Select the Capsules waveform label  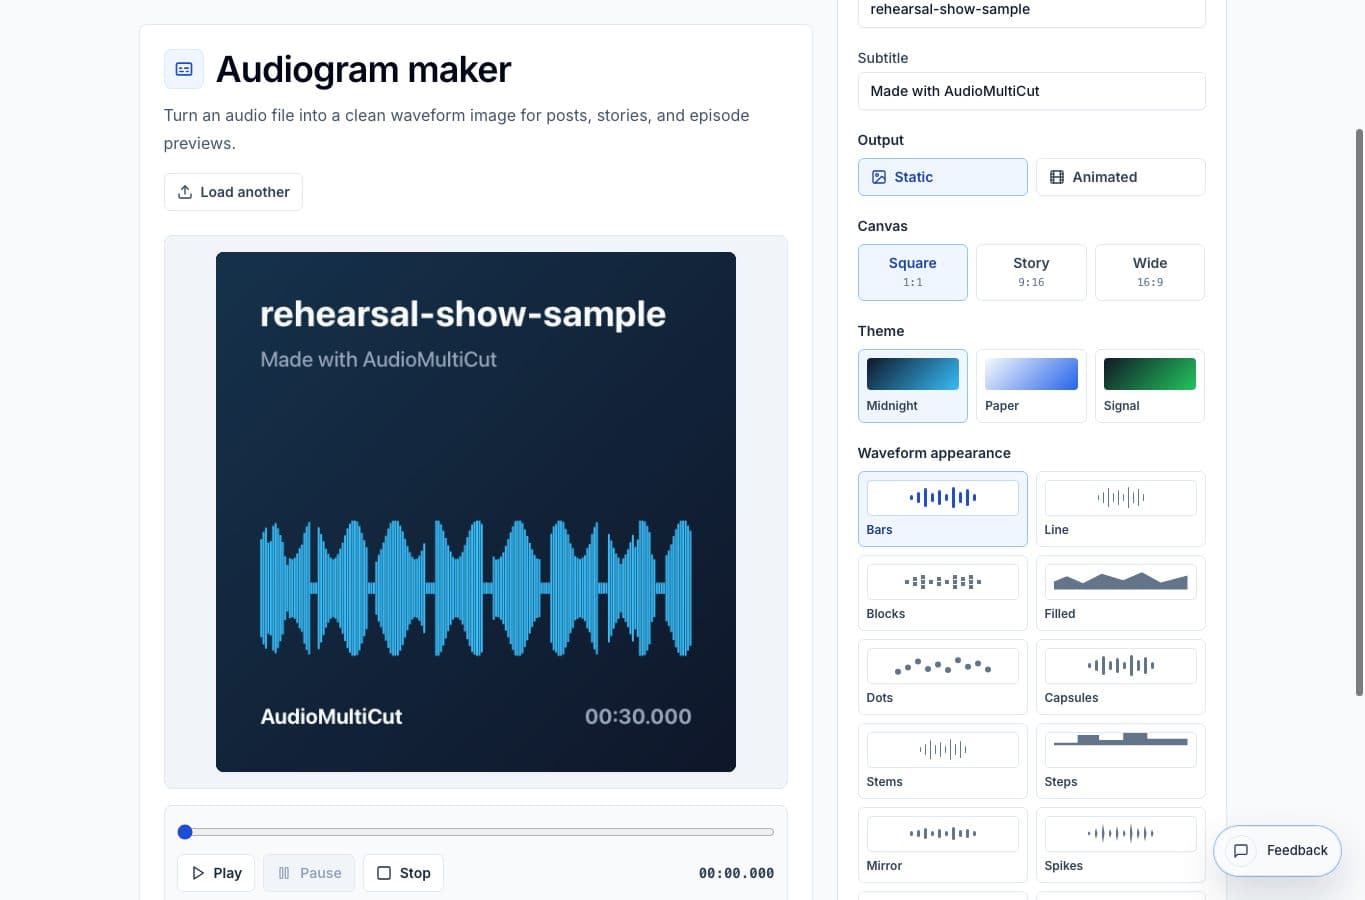[x=1072, y=698]
